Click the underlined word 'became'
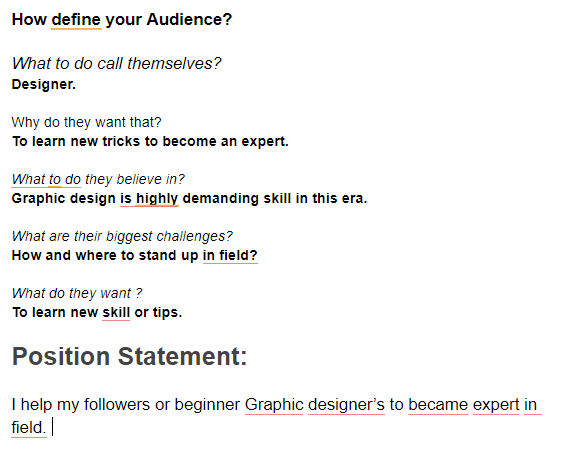The image size is (578, 475). pos(438,405)
